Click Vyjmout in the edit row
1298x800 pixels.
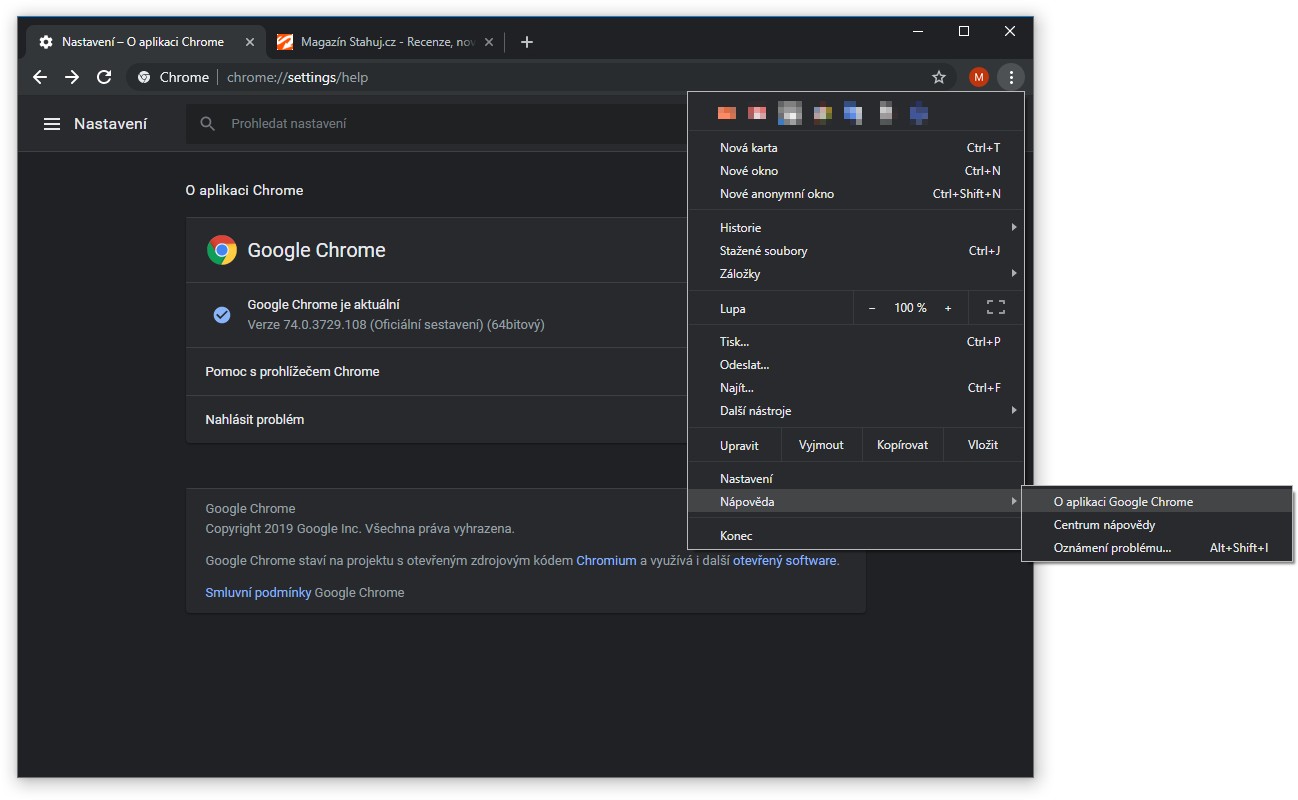(821, 445)
